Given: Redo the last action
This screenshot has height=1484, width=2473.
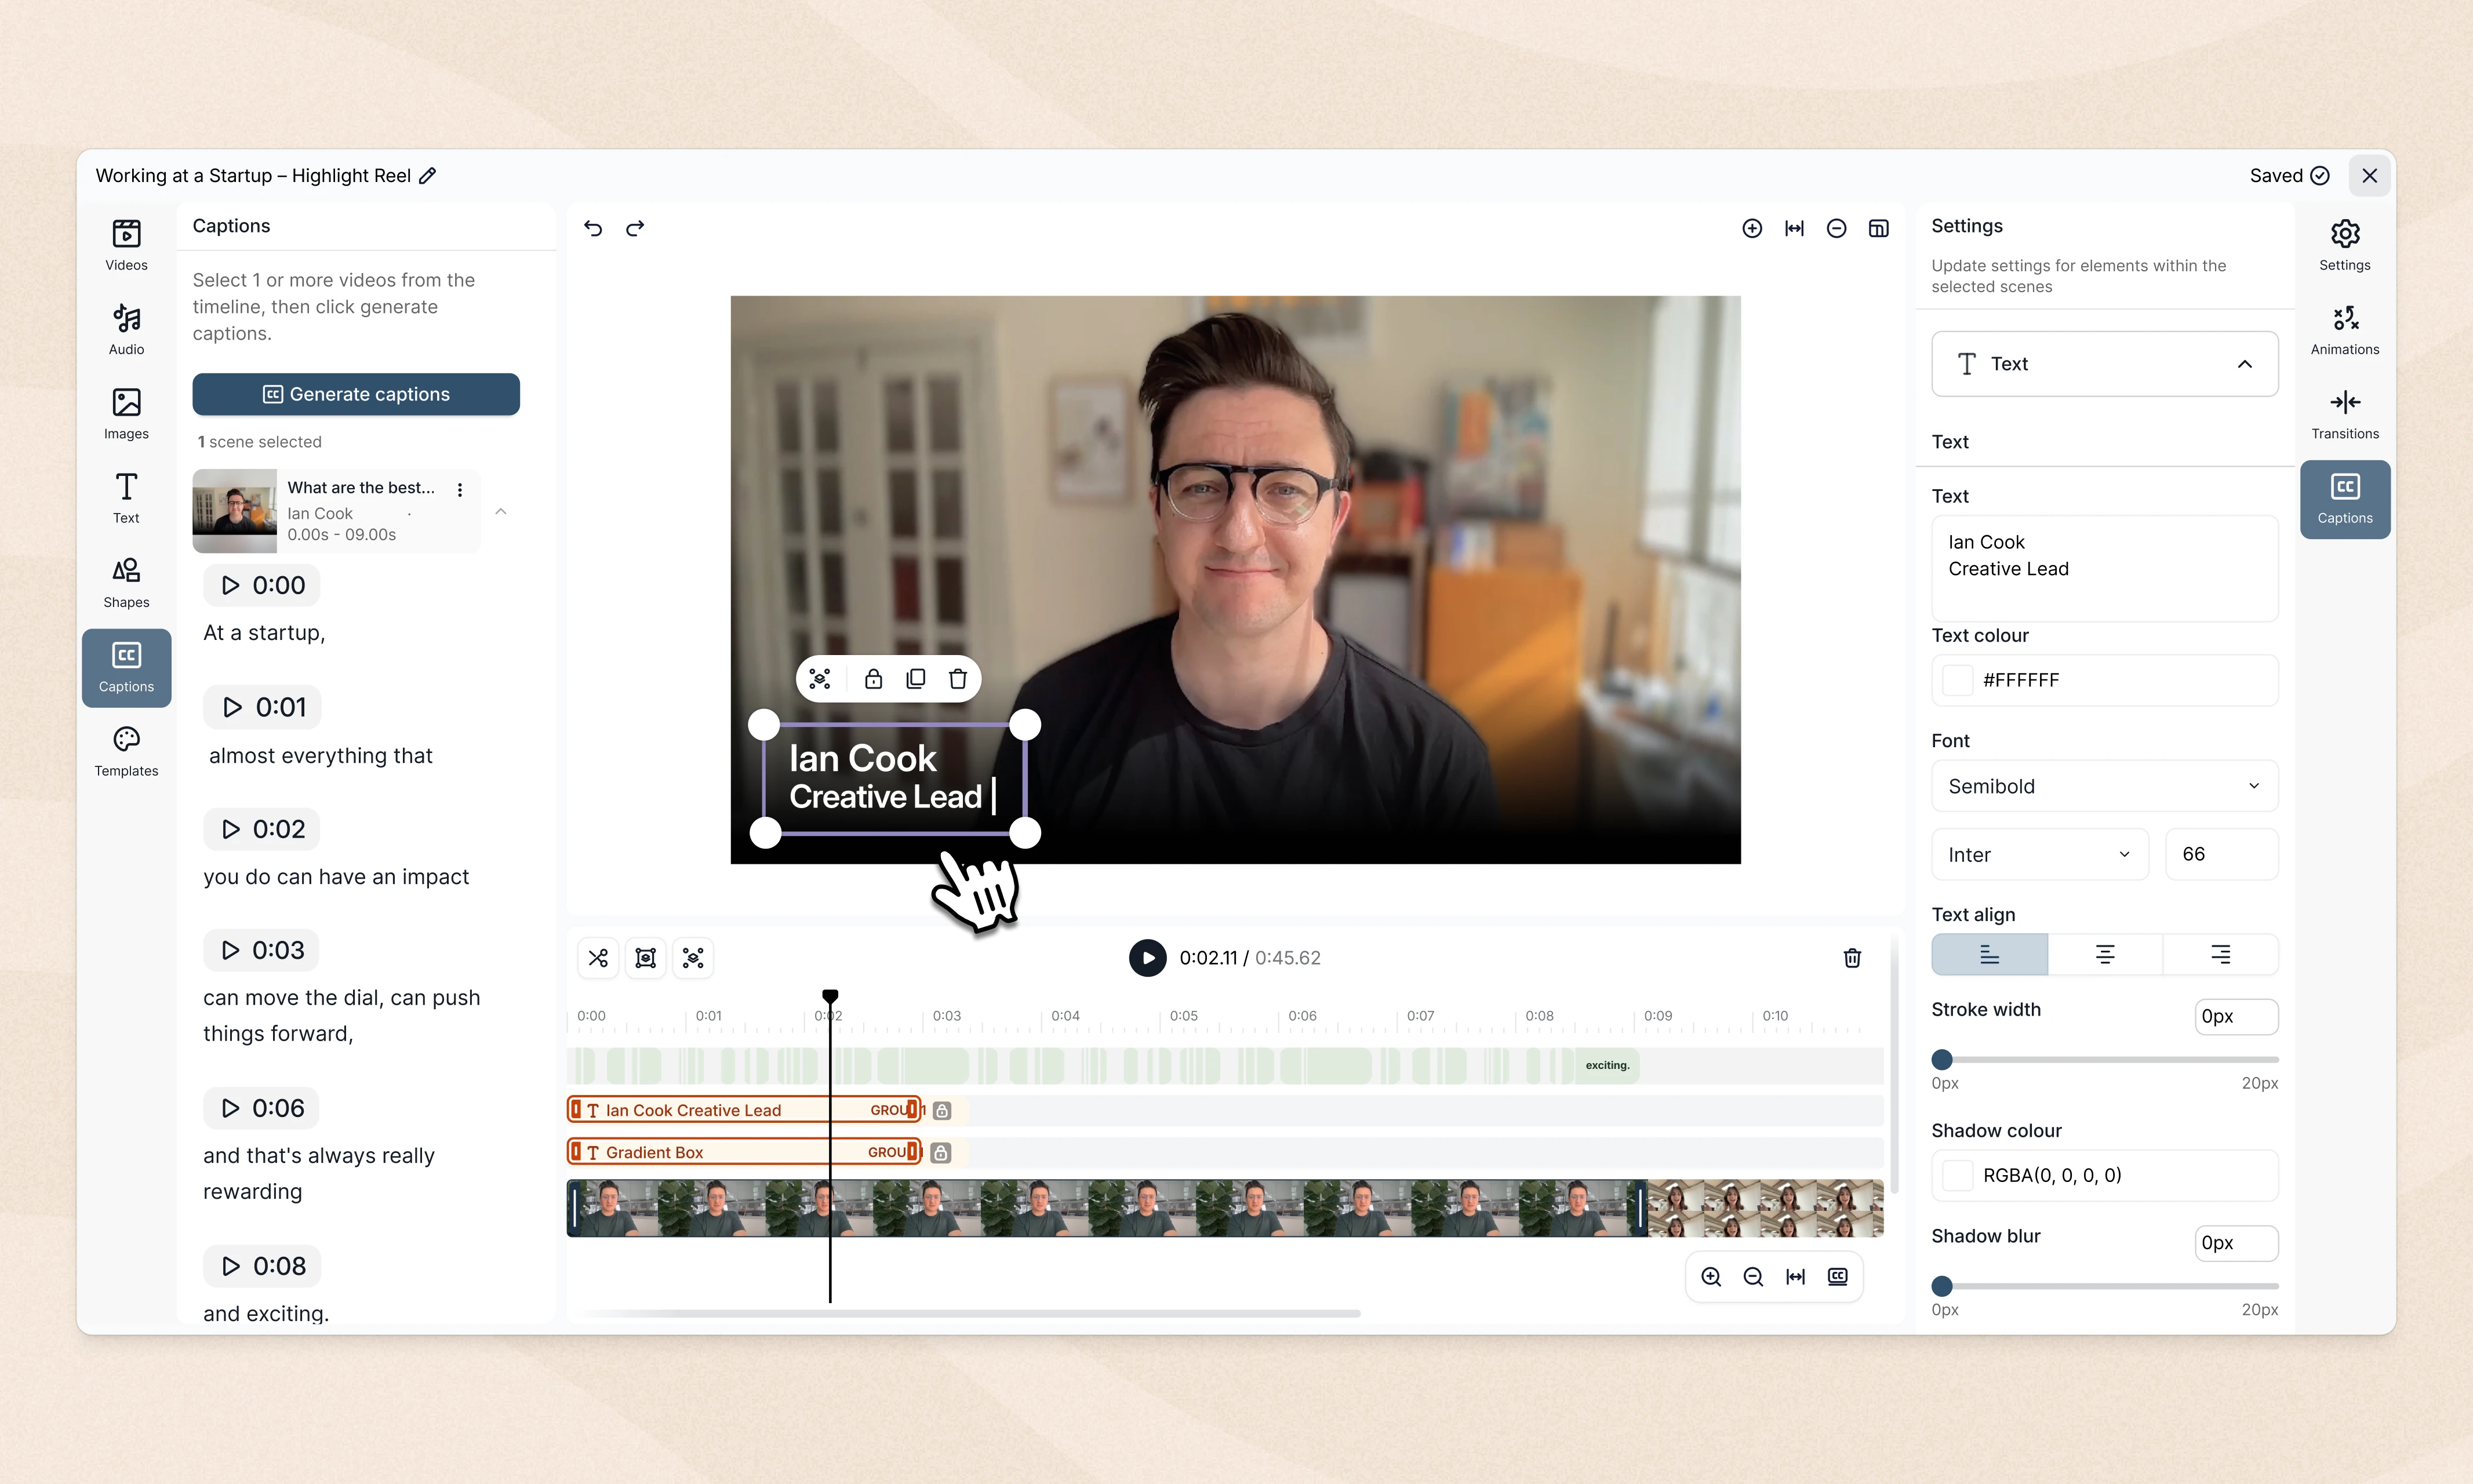Looking at the screenshot, I should [635, 229].
